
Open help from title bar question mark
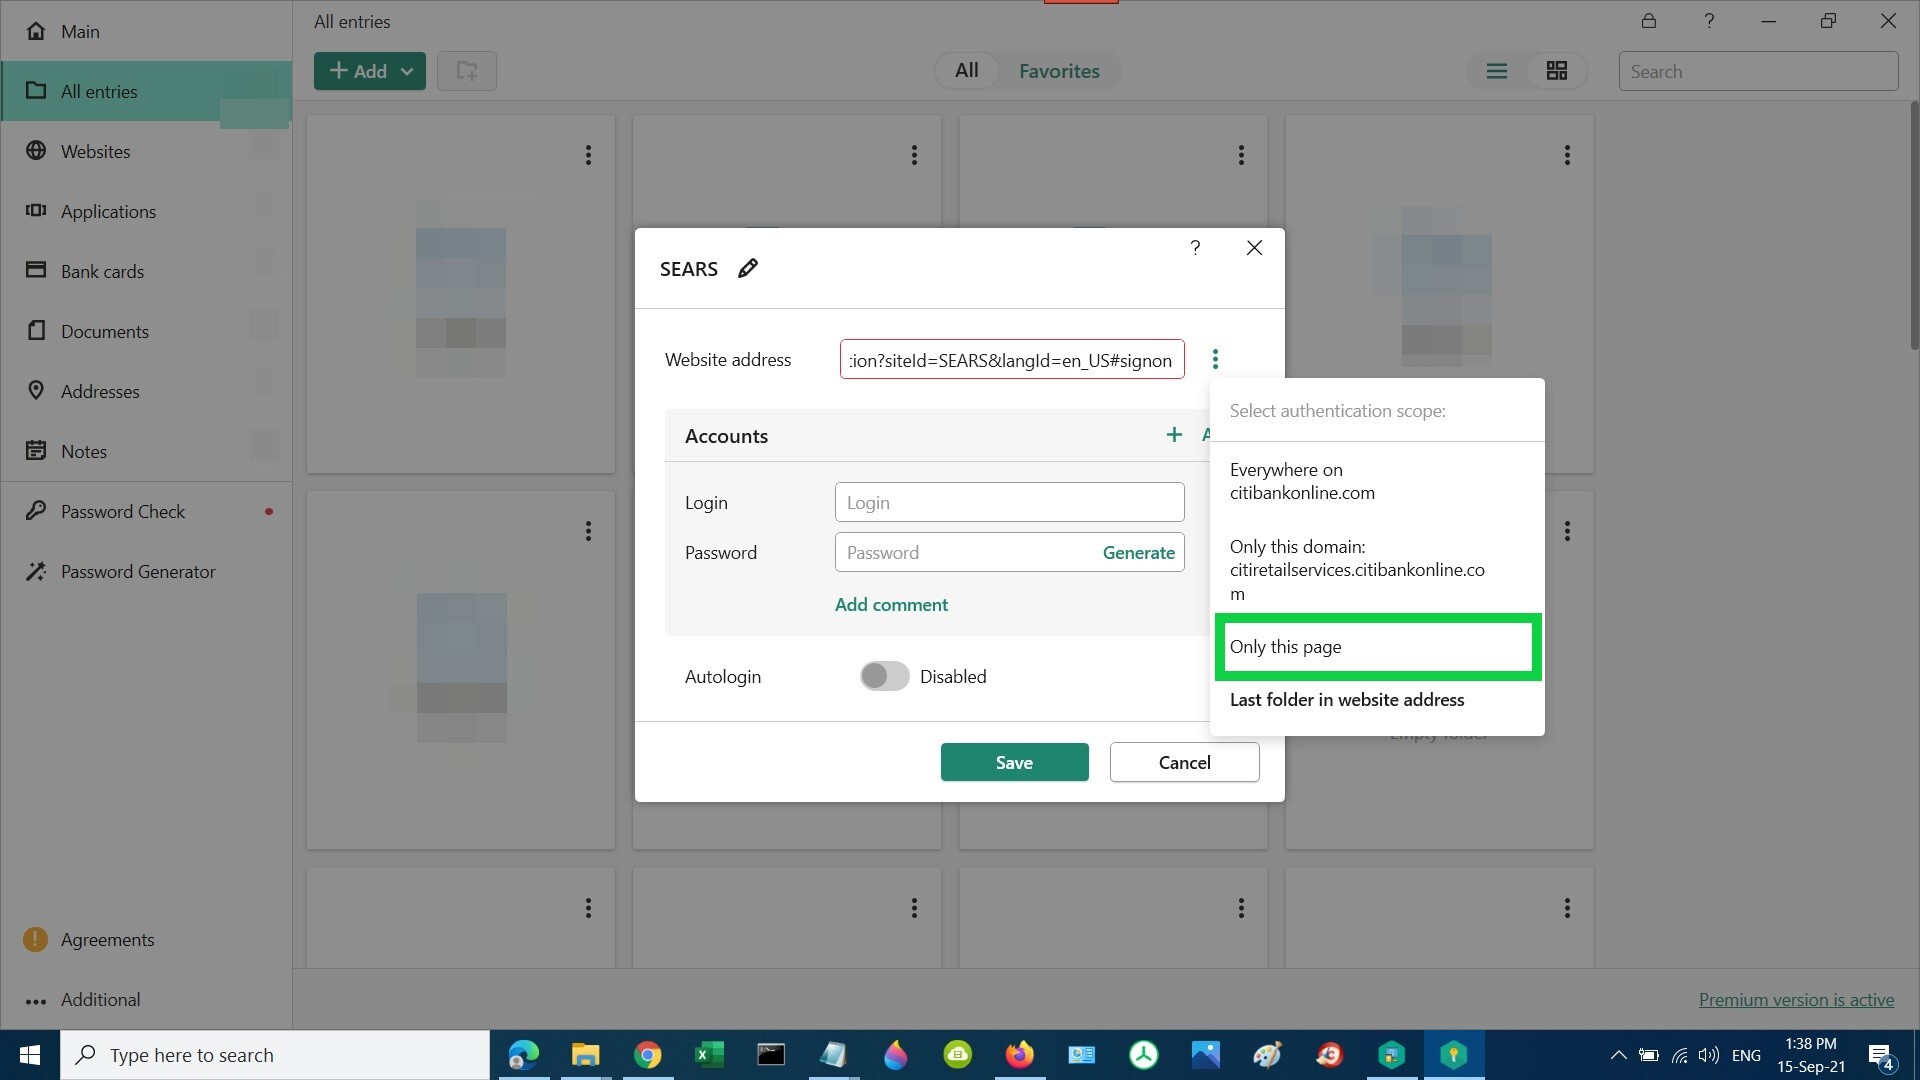click(x=1708, y=21)
